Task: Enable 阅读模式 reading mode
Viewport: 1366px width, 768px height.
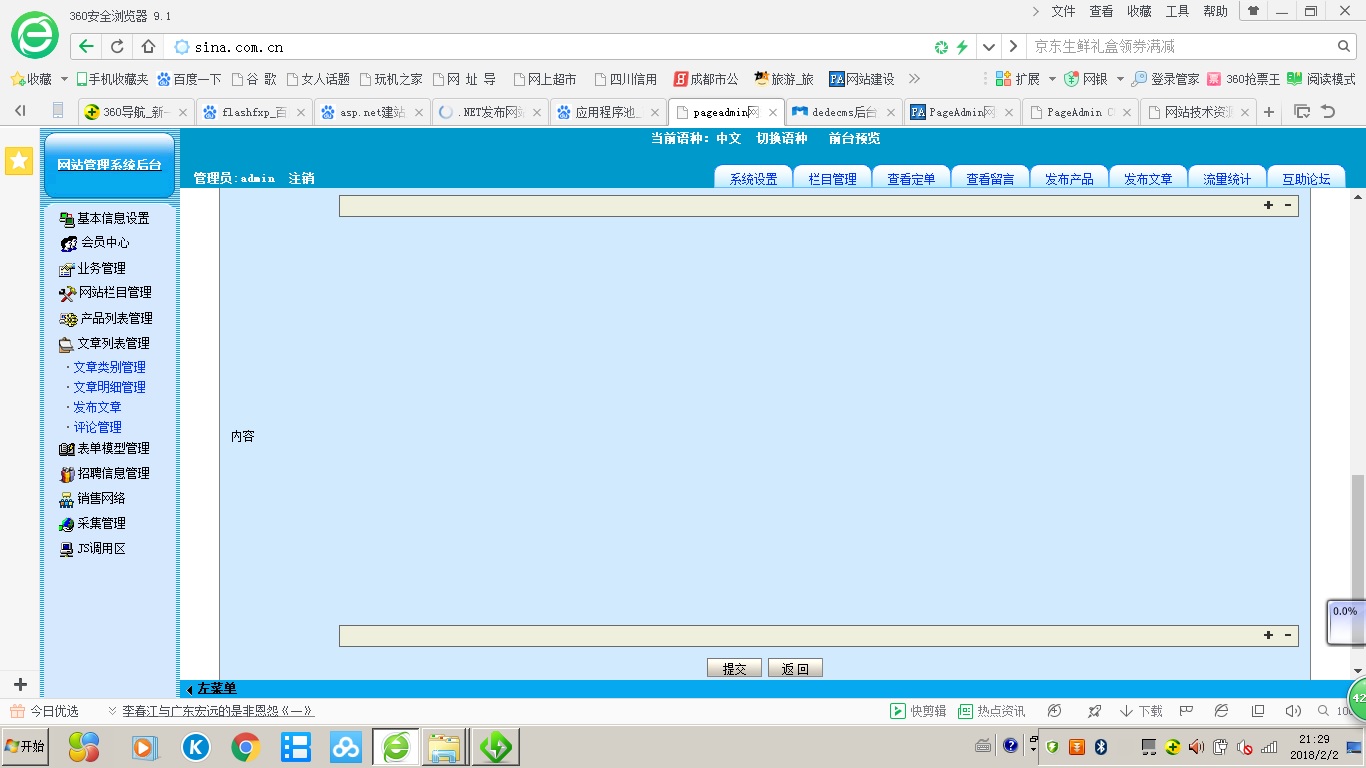Action: click(1321, 79)
